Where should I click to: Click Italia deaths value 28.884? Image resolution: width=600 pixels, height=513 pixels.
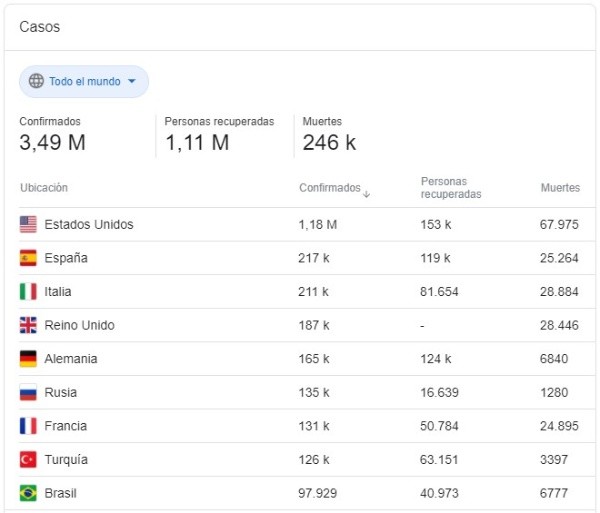click(x=559, y=292)
